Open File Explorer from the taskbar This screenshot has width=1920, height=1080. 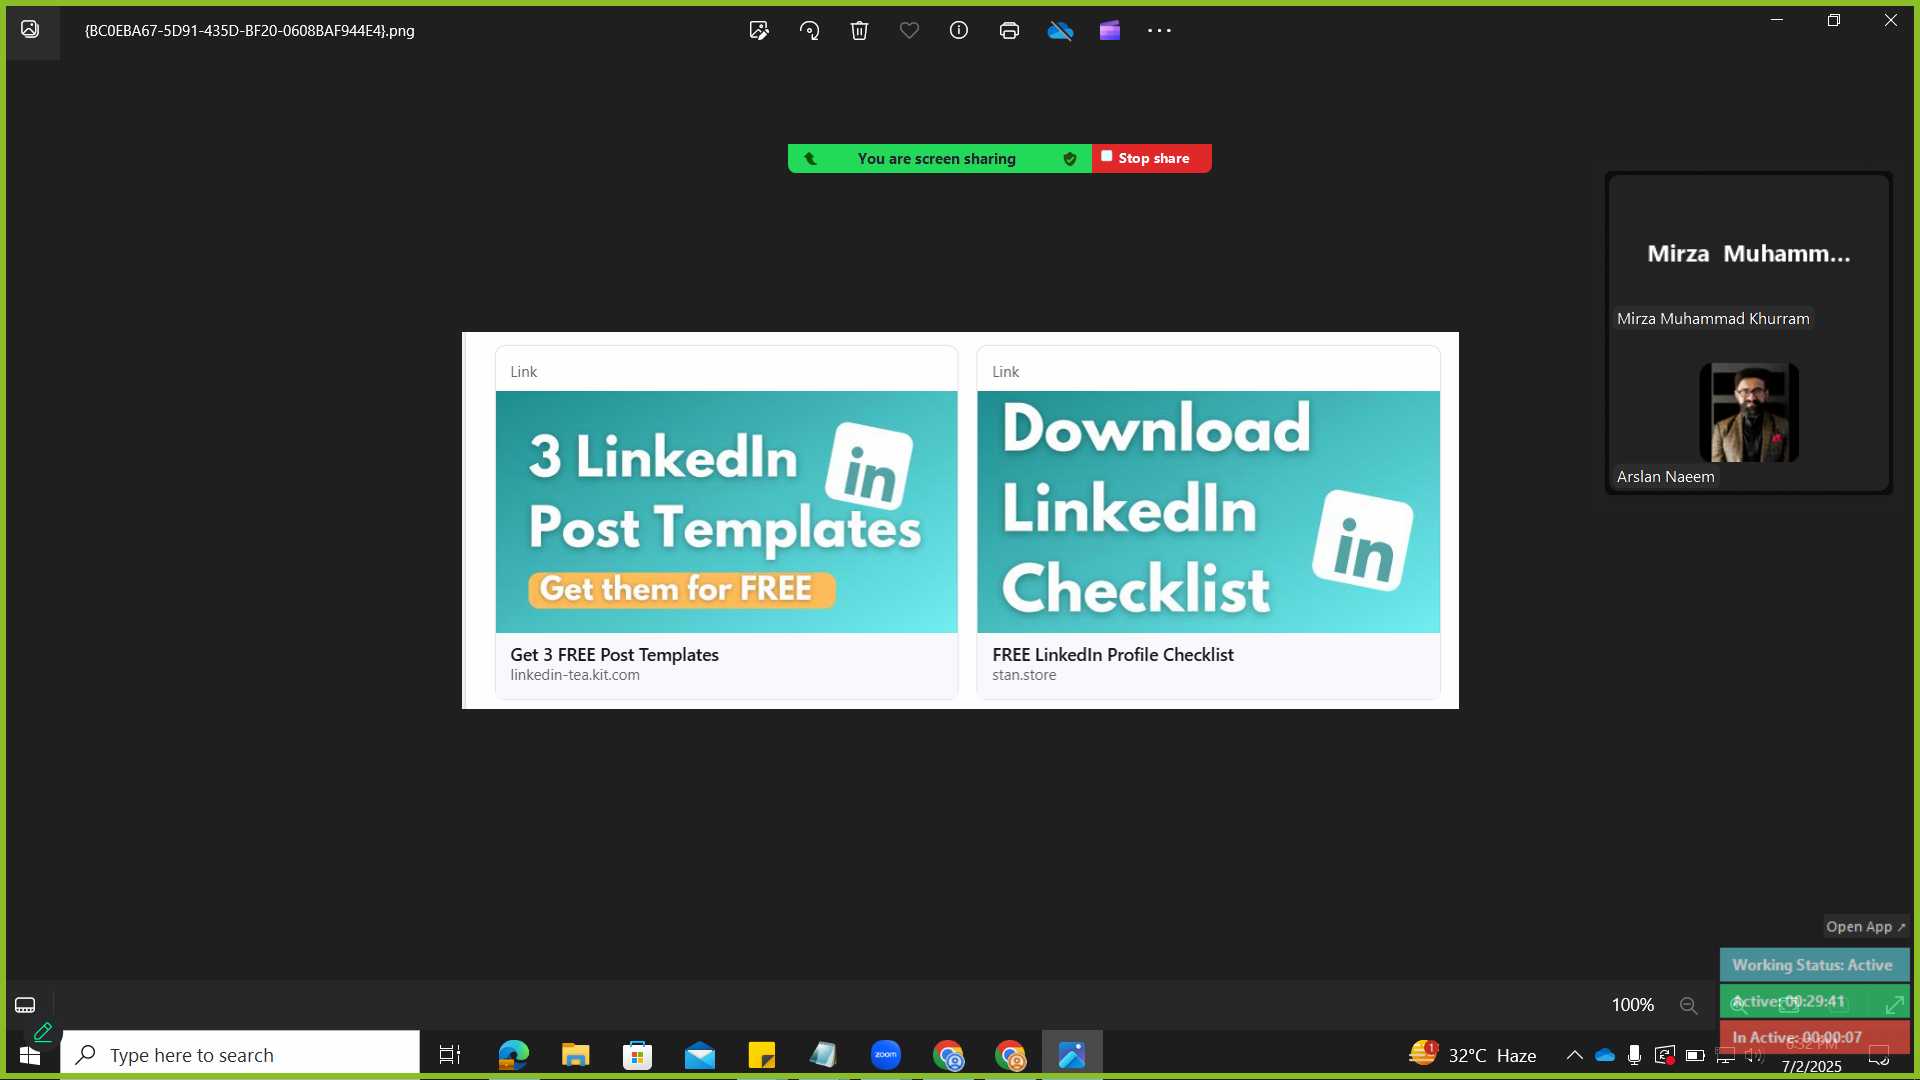(575, 1055)
